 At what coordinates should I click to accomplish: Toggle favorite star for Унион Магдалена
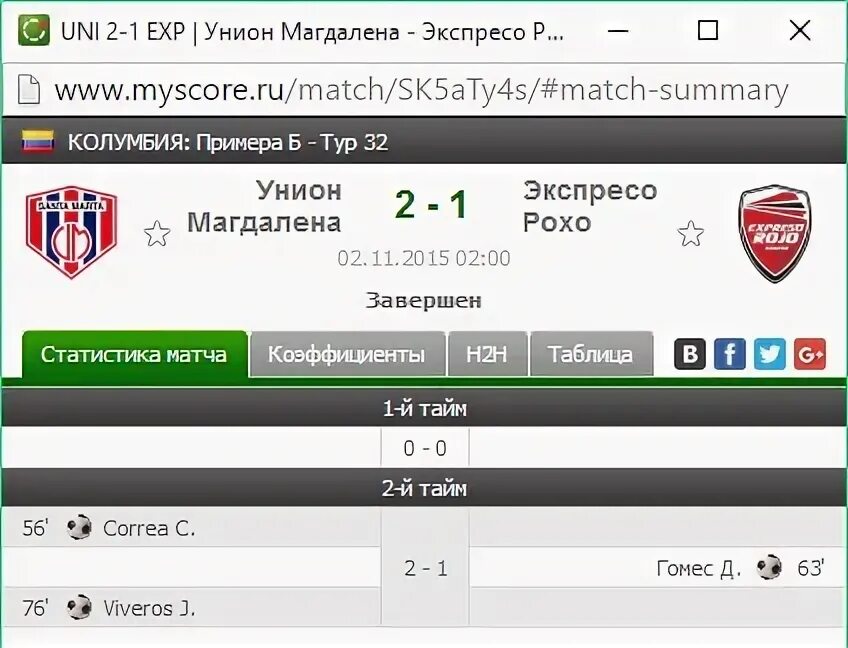pyautogui.click(x=157, y=234)
